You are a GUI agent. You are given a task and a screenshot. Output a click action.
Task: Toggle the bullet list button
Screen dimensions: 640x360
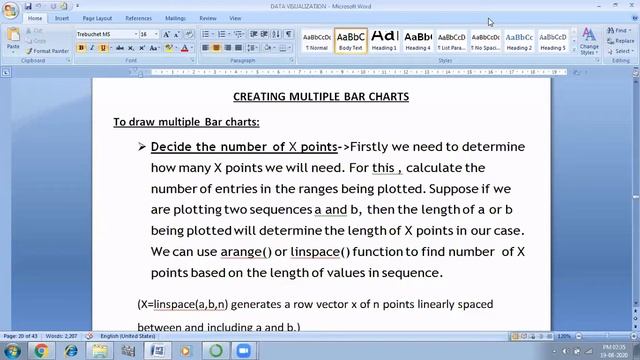click(205, 34)
